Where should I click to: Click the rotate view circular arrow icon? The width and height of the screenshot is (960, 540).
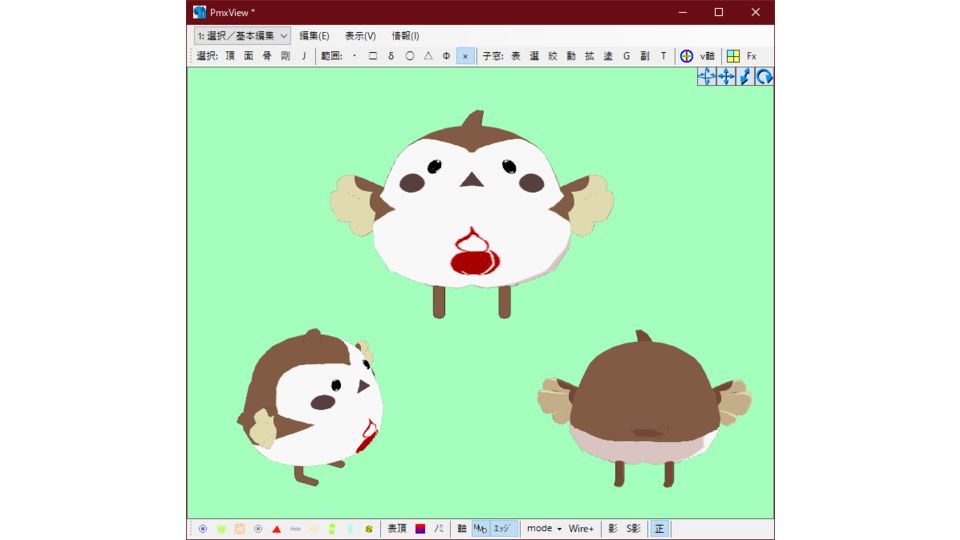[x=764, y=77]
